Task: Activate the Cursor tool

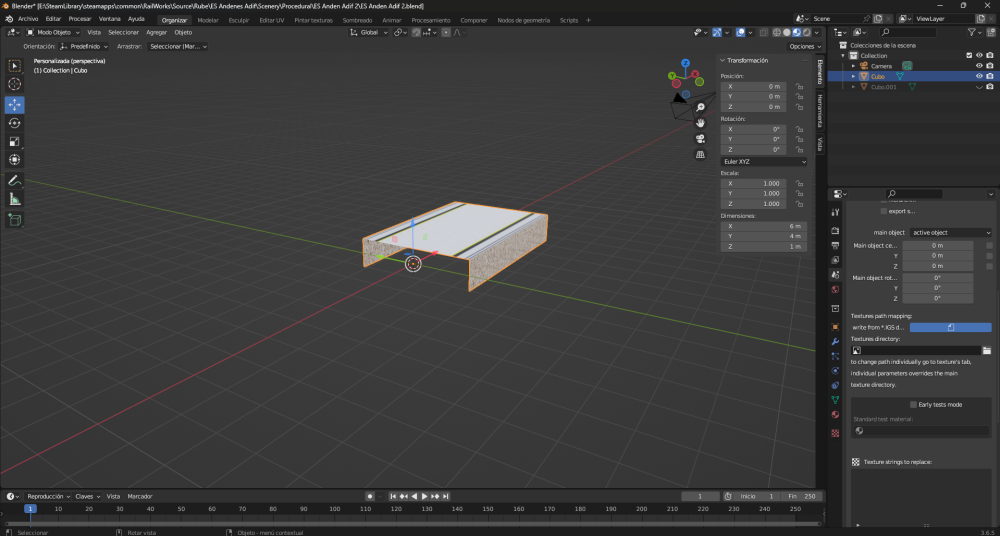Action: [15, 85]
